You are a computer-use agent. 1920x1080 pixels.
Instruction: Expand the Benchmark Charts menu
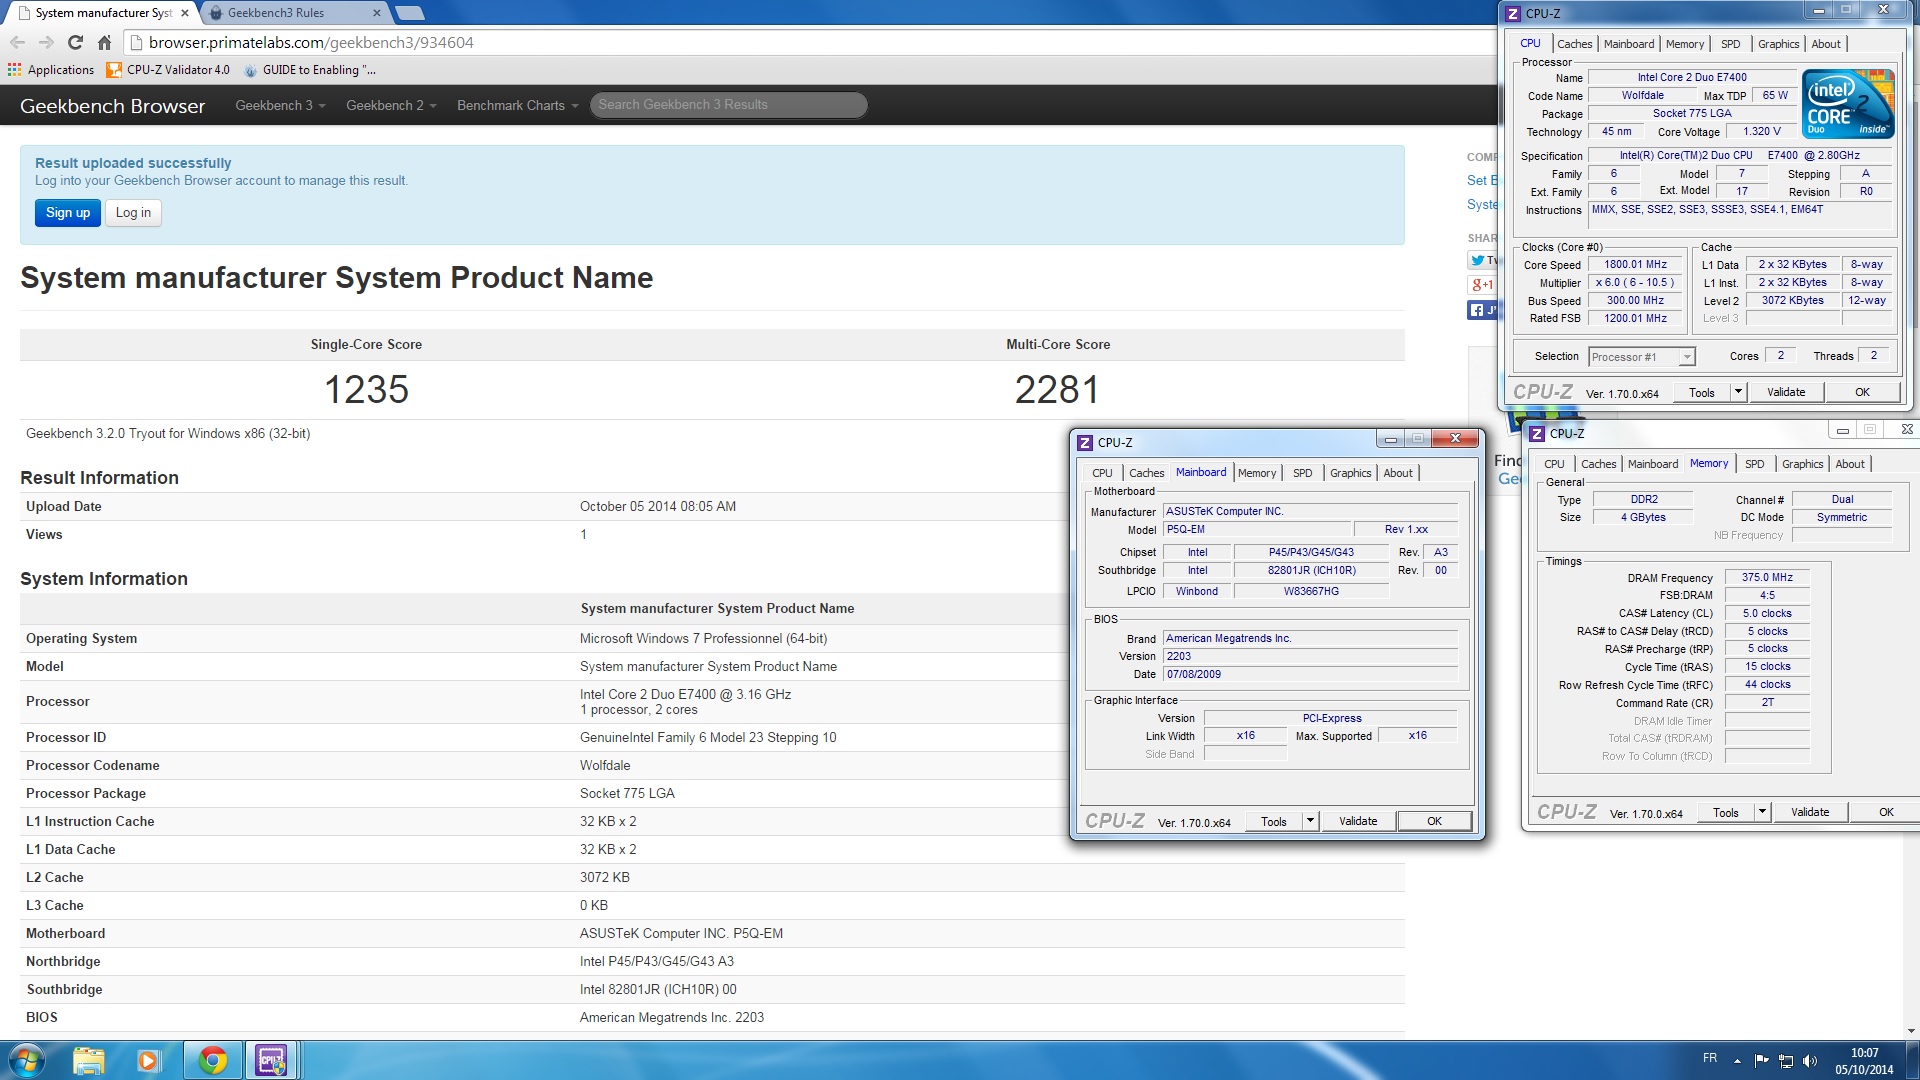[517, 105]
